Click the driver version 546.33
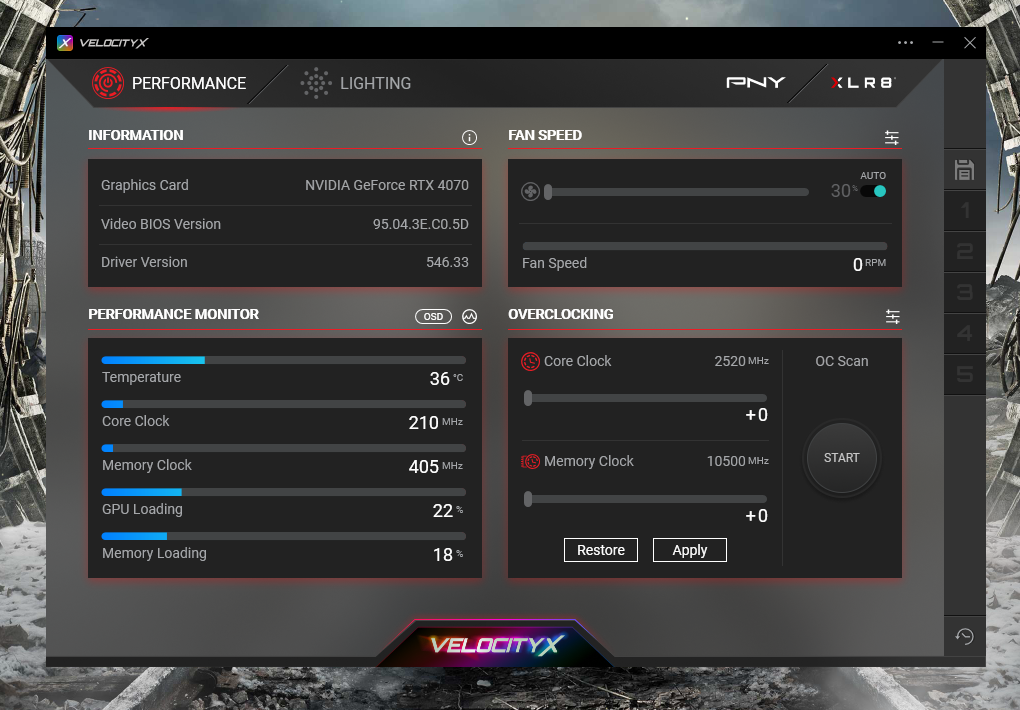1020x710 pixels. click(x=448, y=262)
